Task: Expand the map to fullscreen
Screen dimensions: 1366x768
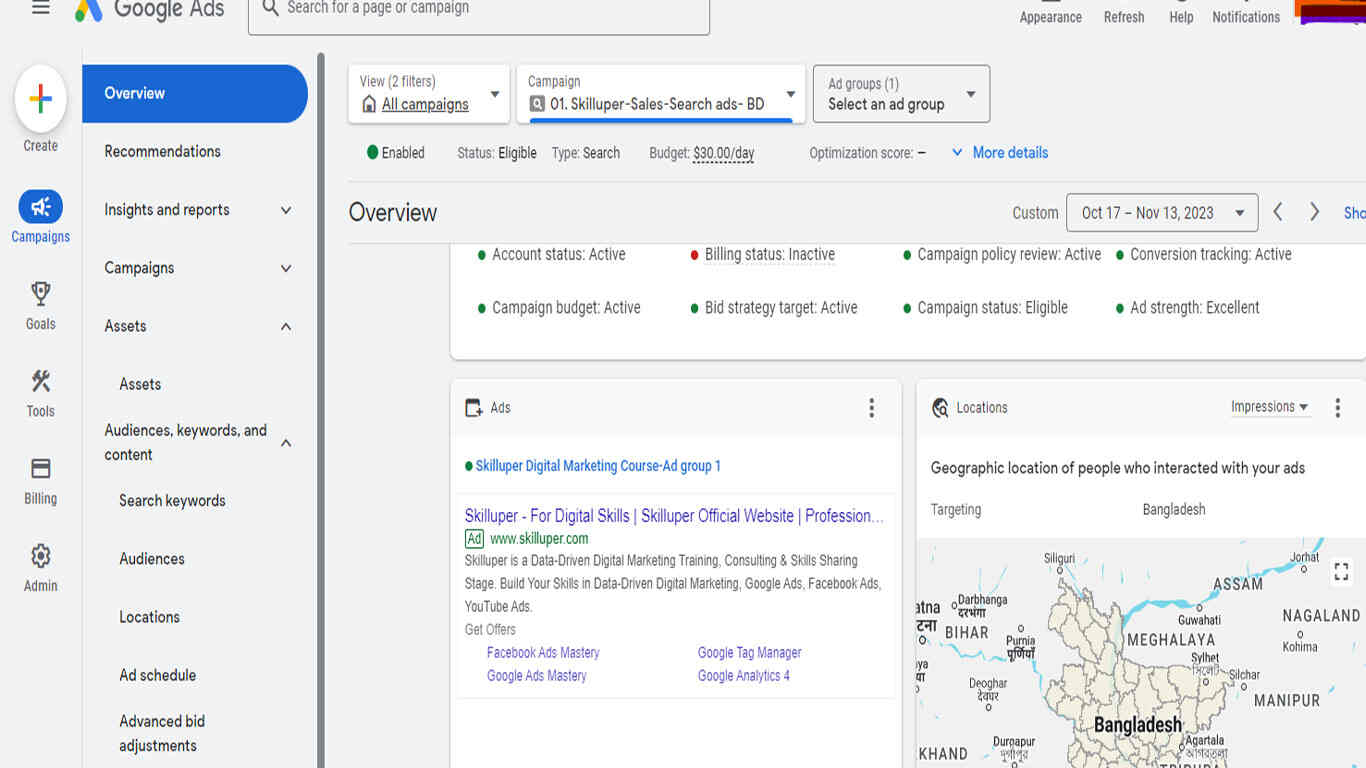Action: 1341,571
